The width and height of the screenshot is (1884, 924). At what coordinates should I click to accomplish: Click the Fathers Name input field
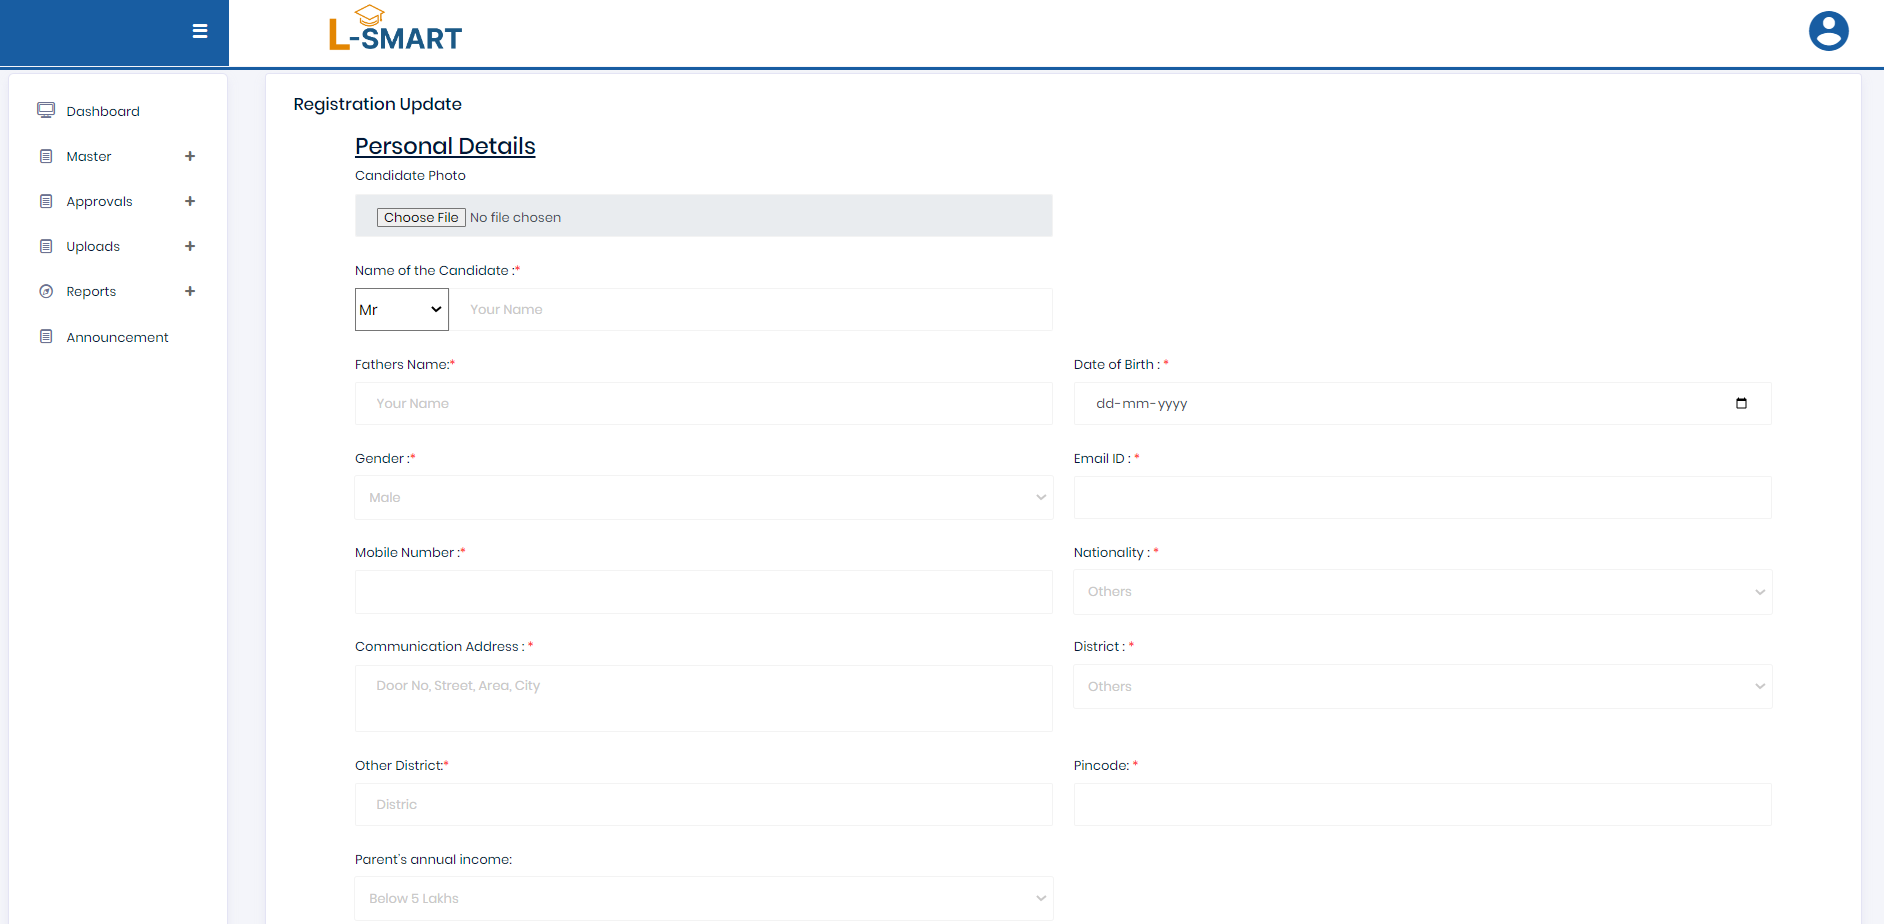[703, 404]
